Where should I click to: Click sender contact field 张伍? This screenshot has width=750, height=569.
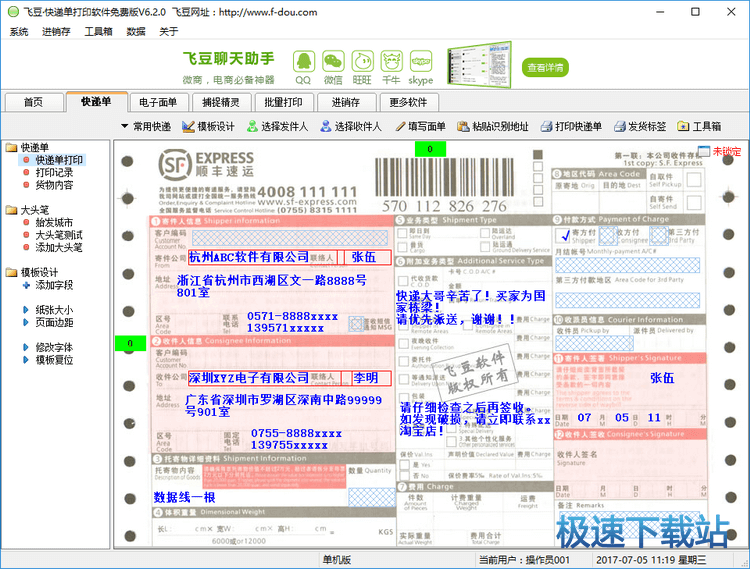coord(368,257)
